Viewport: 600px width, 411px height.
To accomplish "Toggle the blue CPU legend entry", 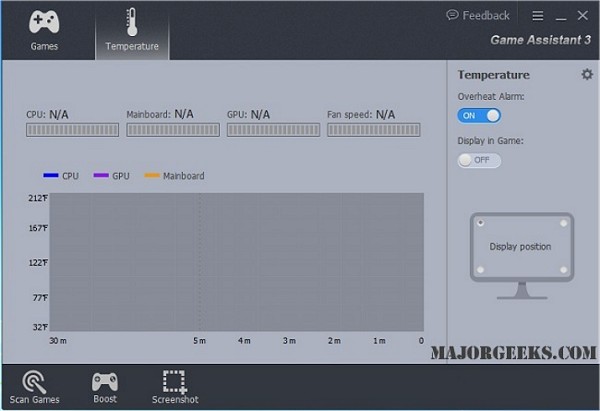I will click(61, 176).
